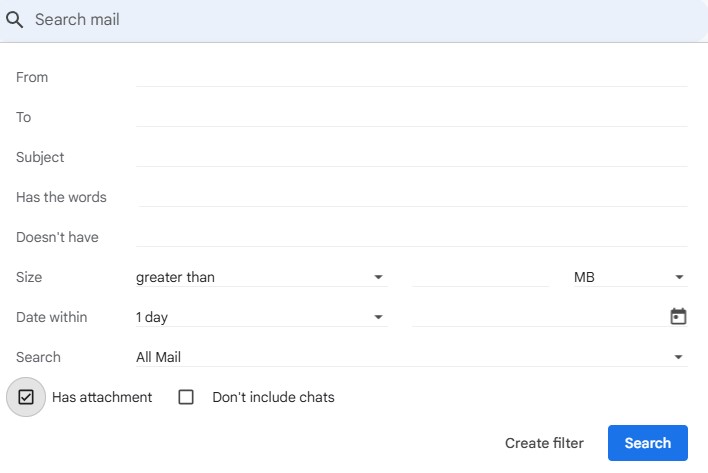Click the 'Don't include chats' label text

tap(273, 397)
